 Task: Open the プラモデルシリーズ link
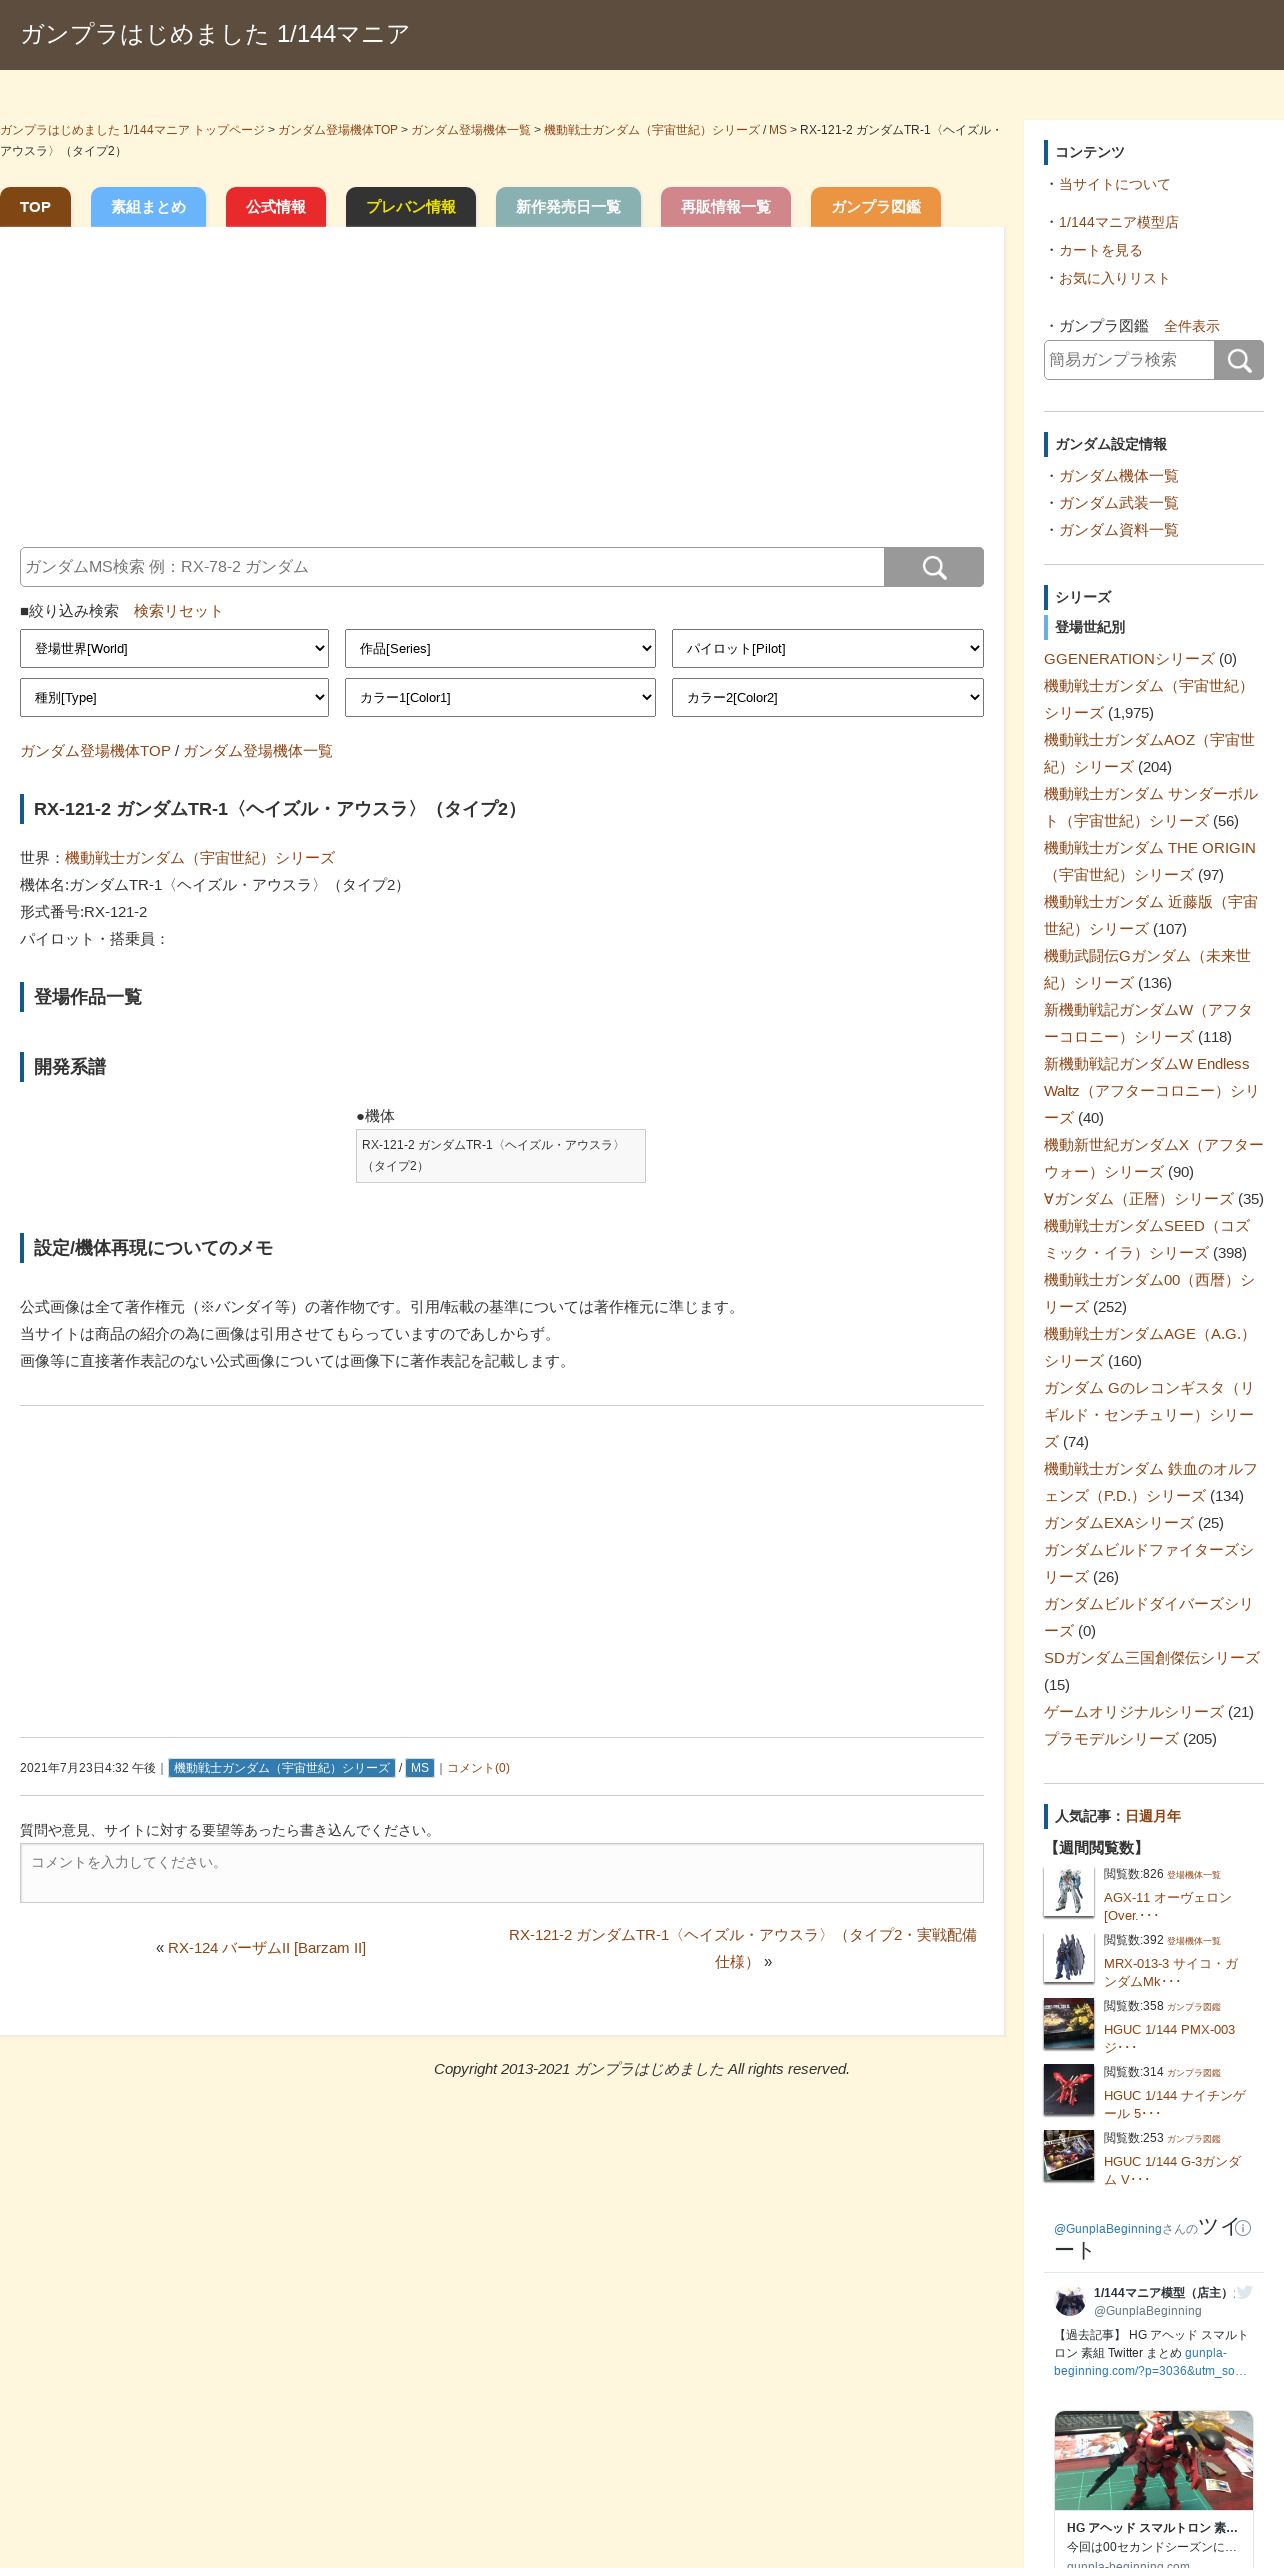point(1111,1739)
